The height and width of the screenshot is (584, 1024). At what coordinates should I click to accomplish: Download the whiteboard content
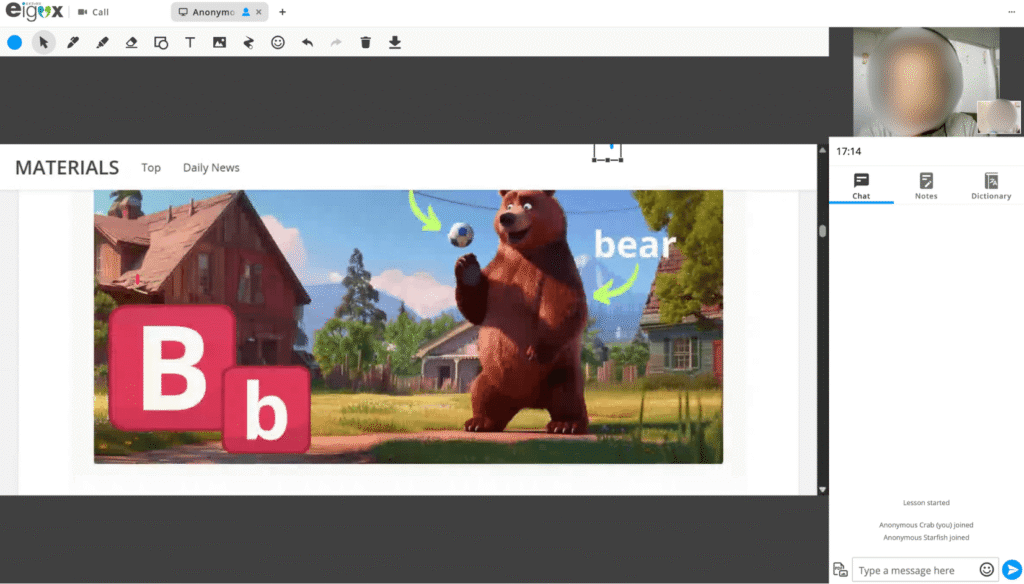pyautogui.click(x=395, y=42)
